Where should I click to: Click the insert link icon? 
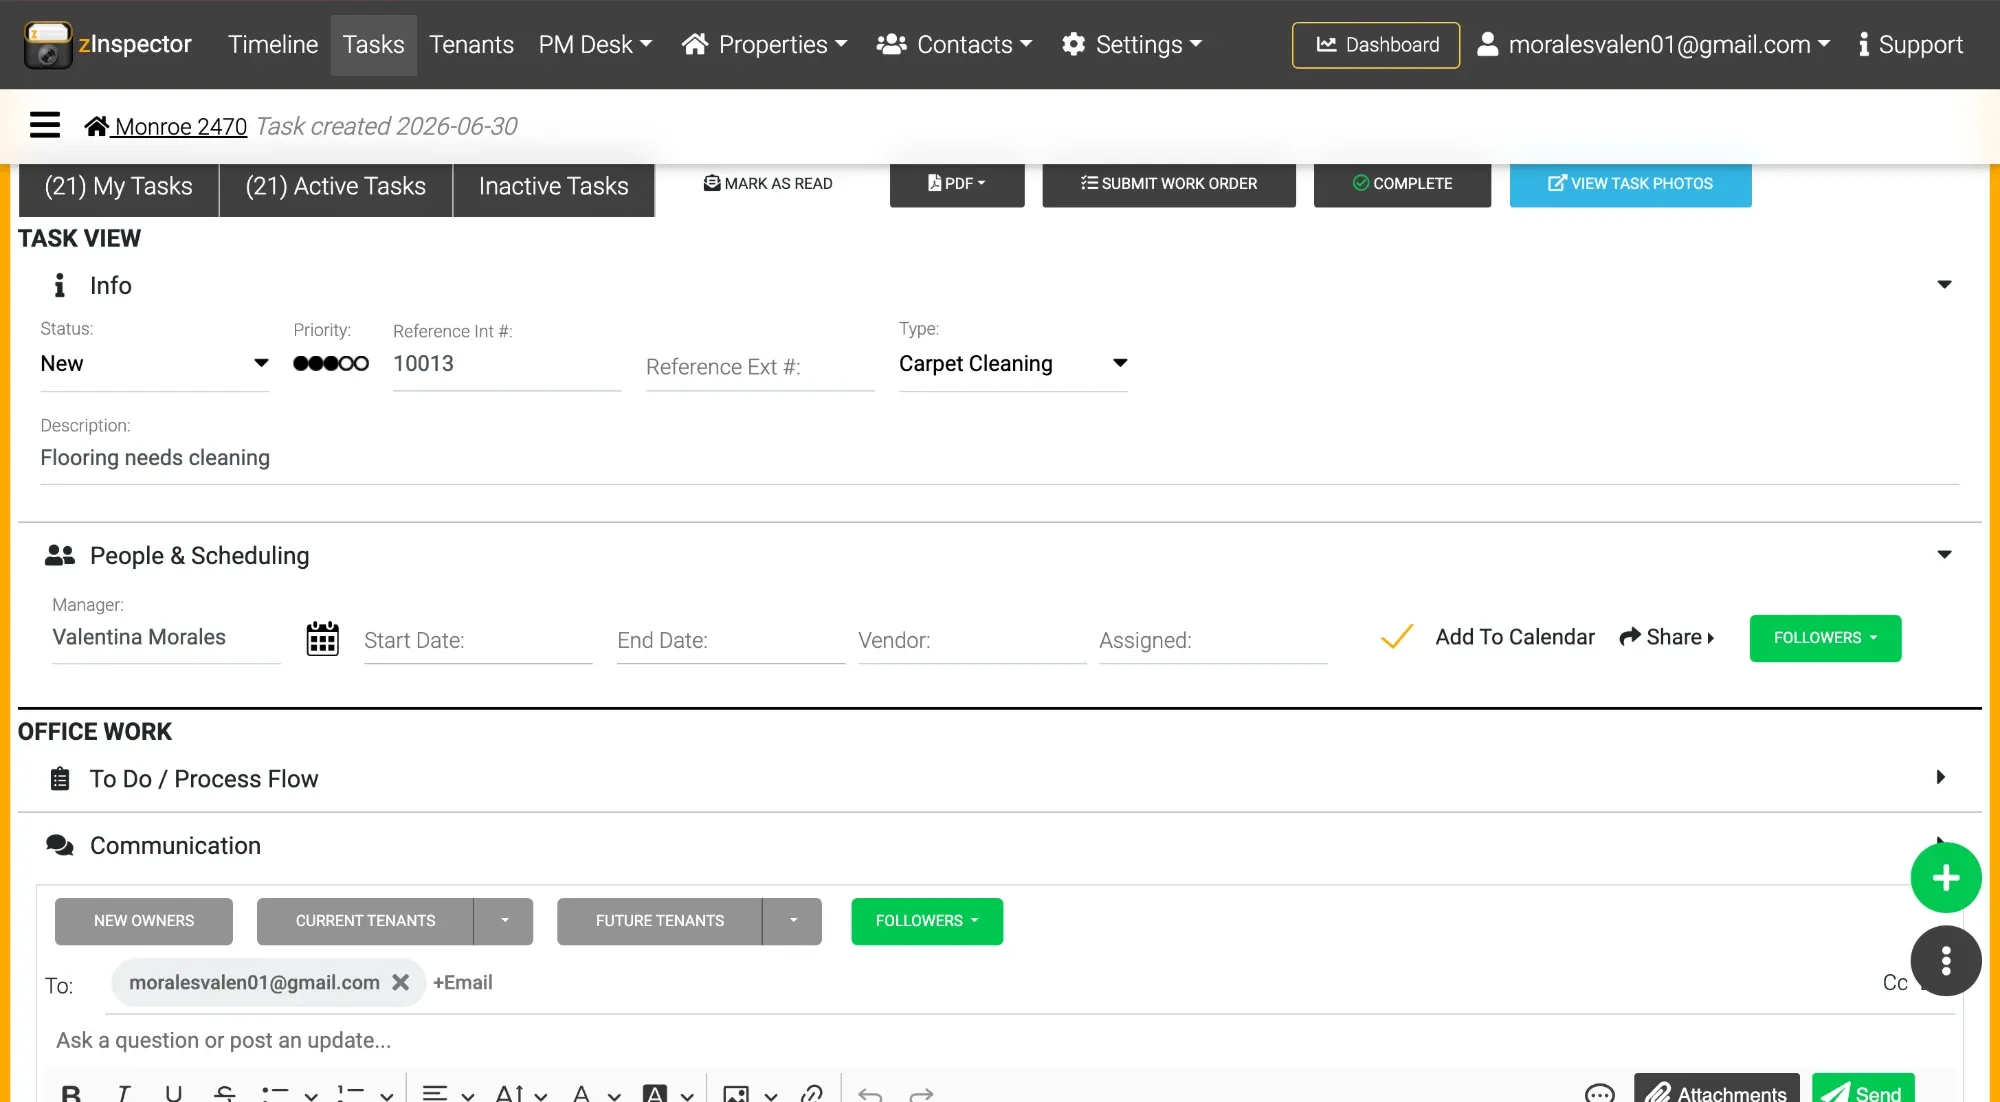tap(812, 1093)
